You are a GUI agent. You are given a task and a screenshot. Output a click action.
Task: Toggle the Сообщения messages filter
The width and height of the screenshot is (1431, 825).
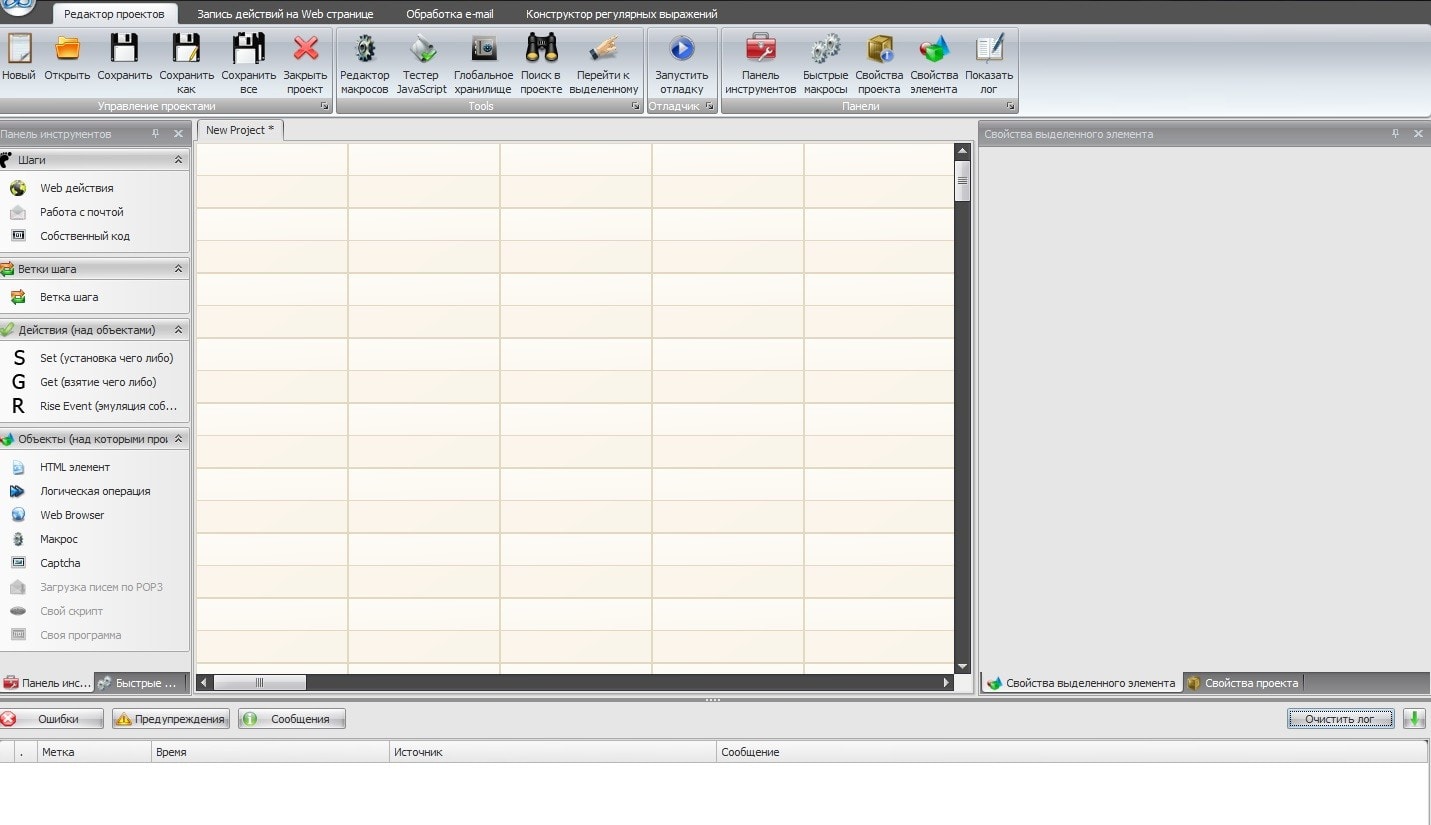[x=292, y=719]
